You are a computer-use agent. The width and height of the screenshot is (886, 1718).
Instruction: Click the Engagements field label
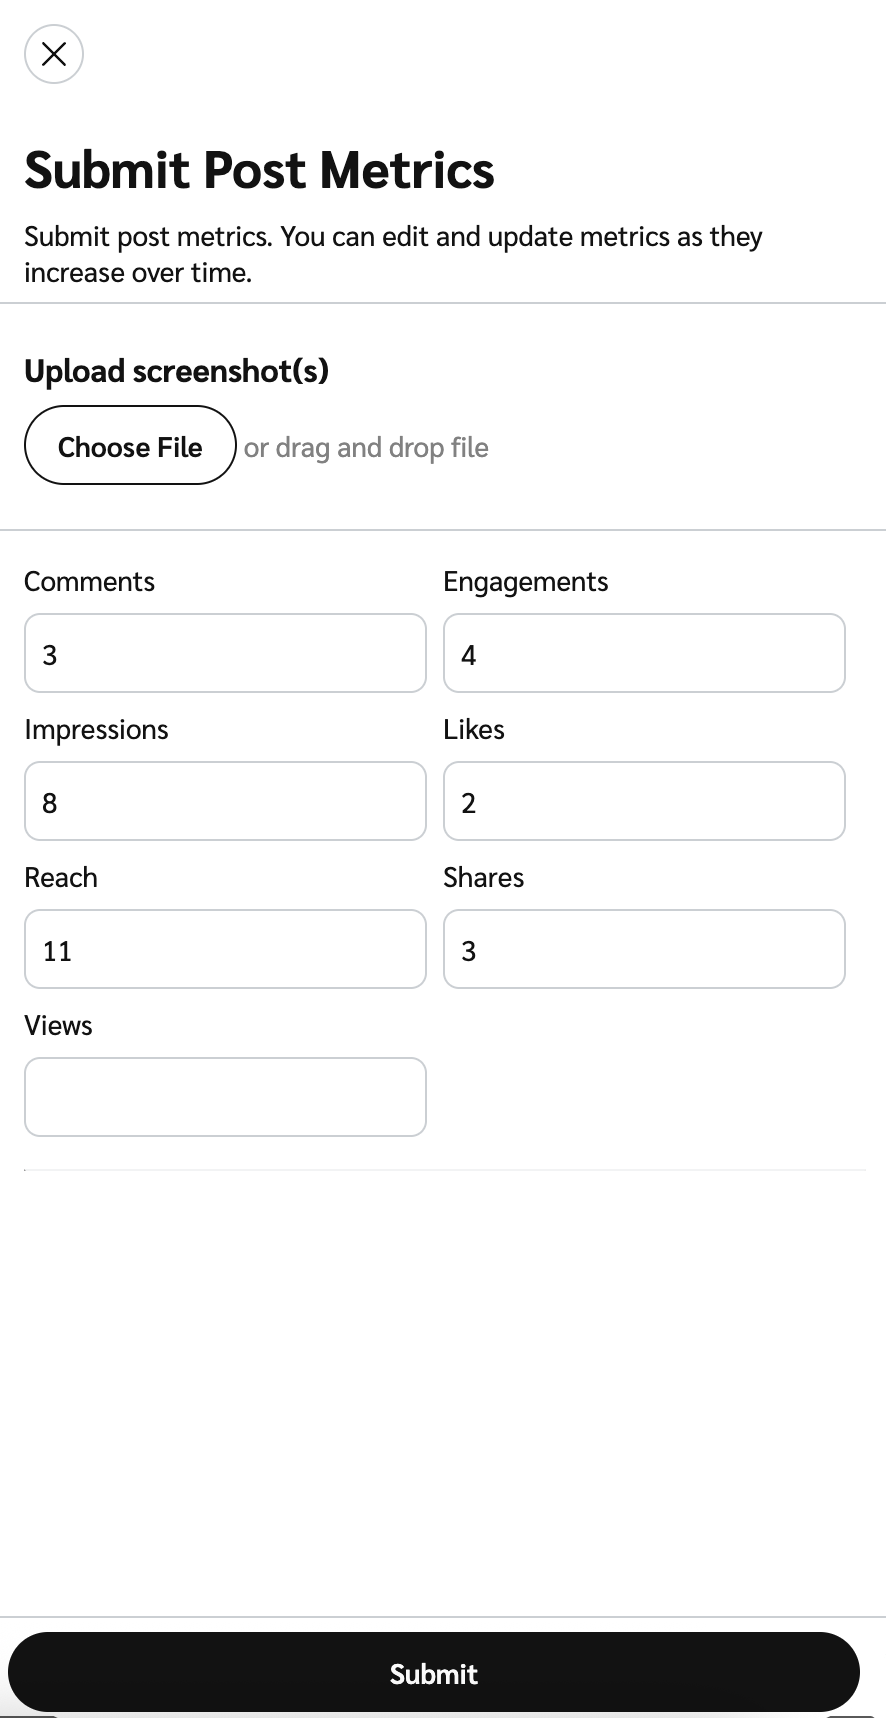[x=525, y=582]
